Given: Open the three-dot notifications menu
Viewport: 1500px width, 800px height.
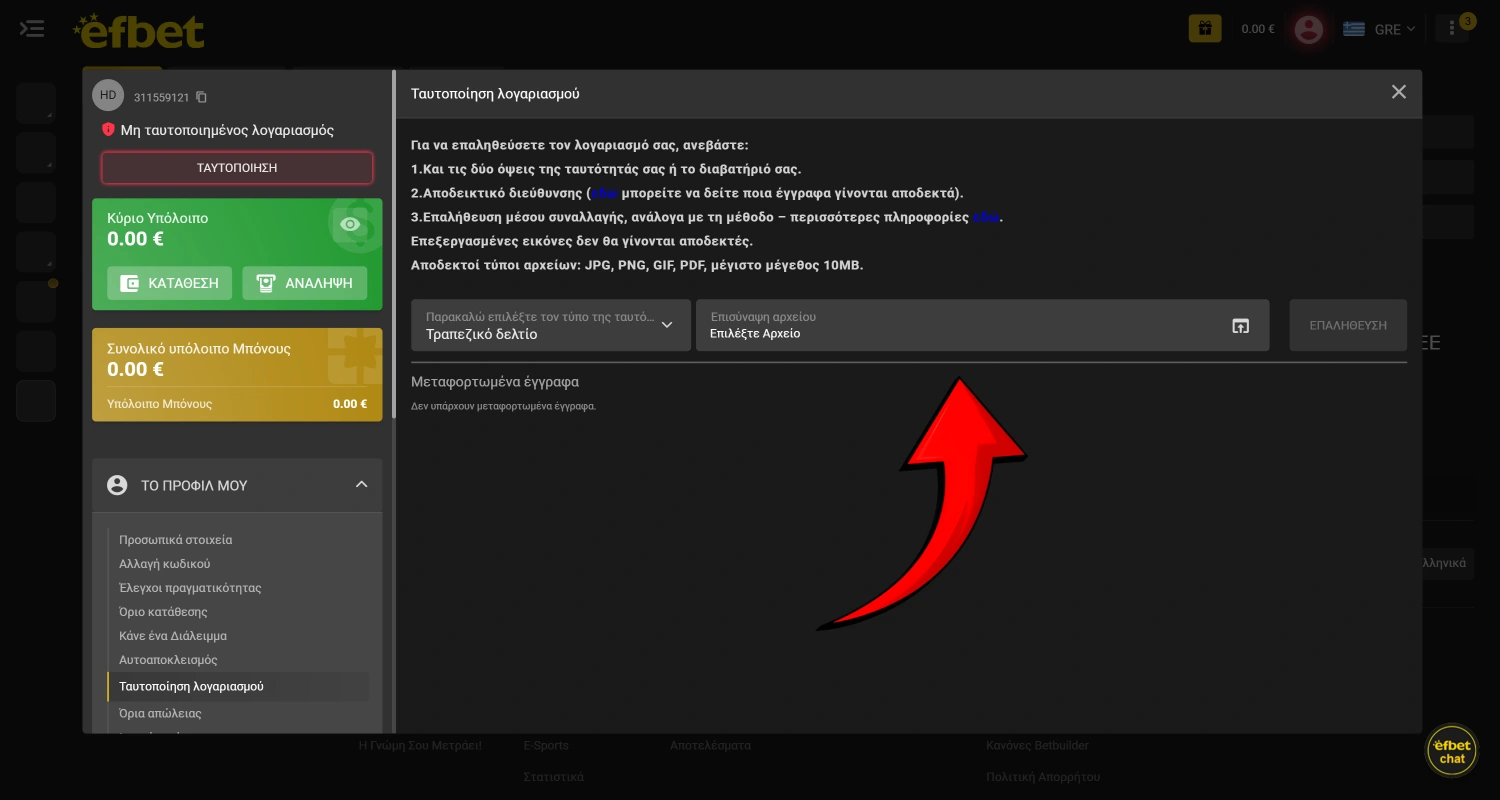Looking at the screenshot, I should point(1451,29).
